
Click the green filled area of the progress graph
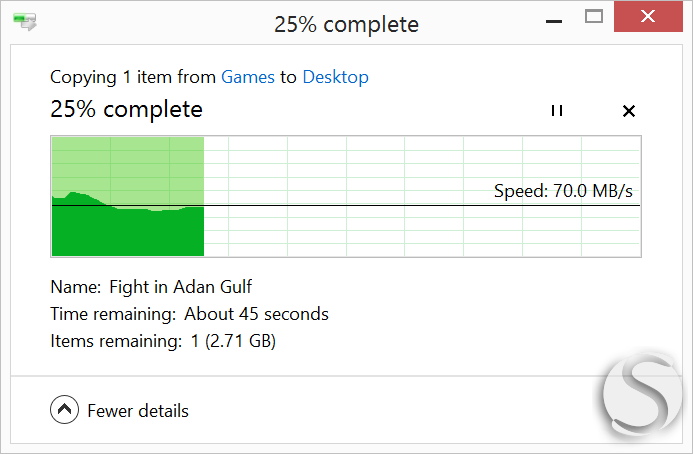click(x=128, y=232)
